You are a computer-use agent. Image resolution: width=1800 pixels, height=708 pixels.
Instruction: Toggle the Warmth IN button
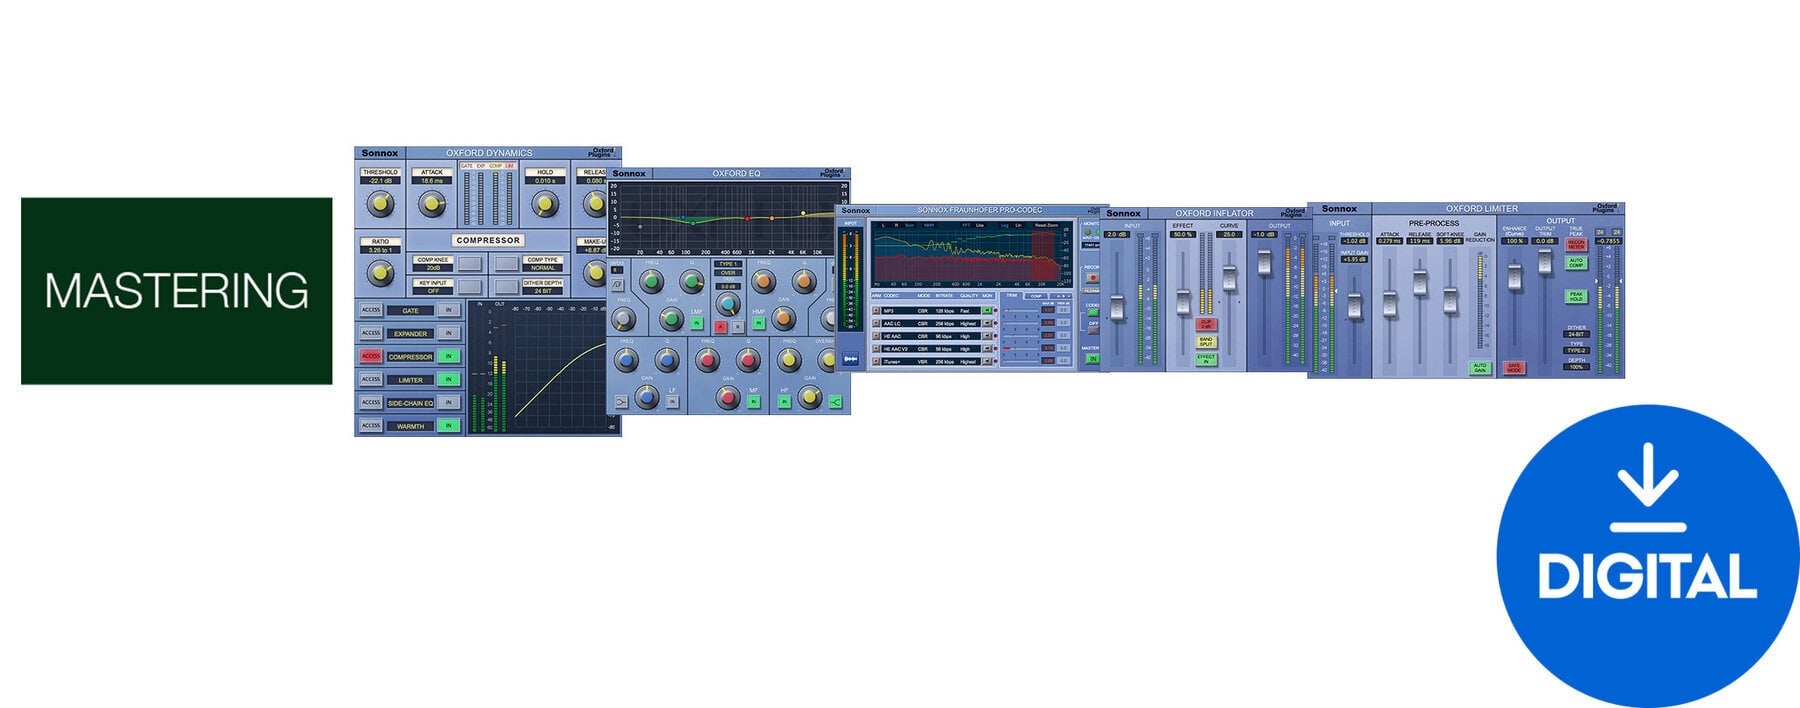tap(449, 425)
